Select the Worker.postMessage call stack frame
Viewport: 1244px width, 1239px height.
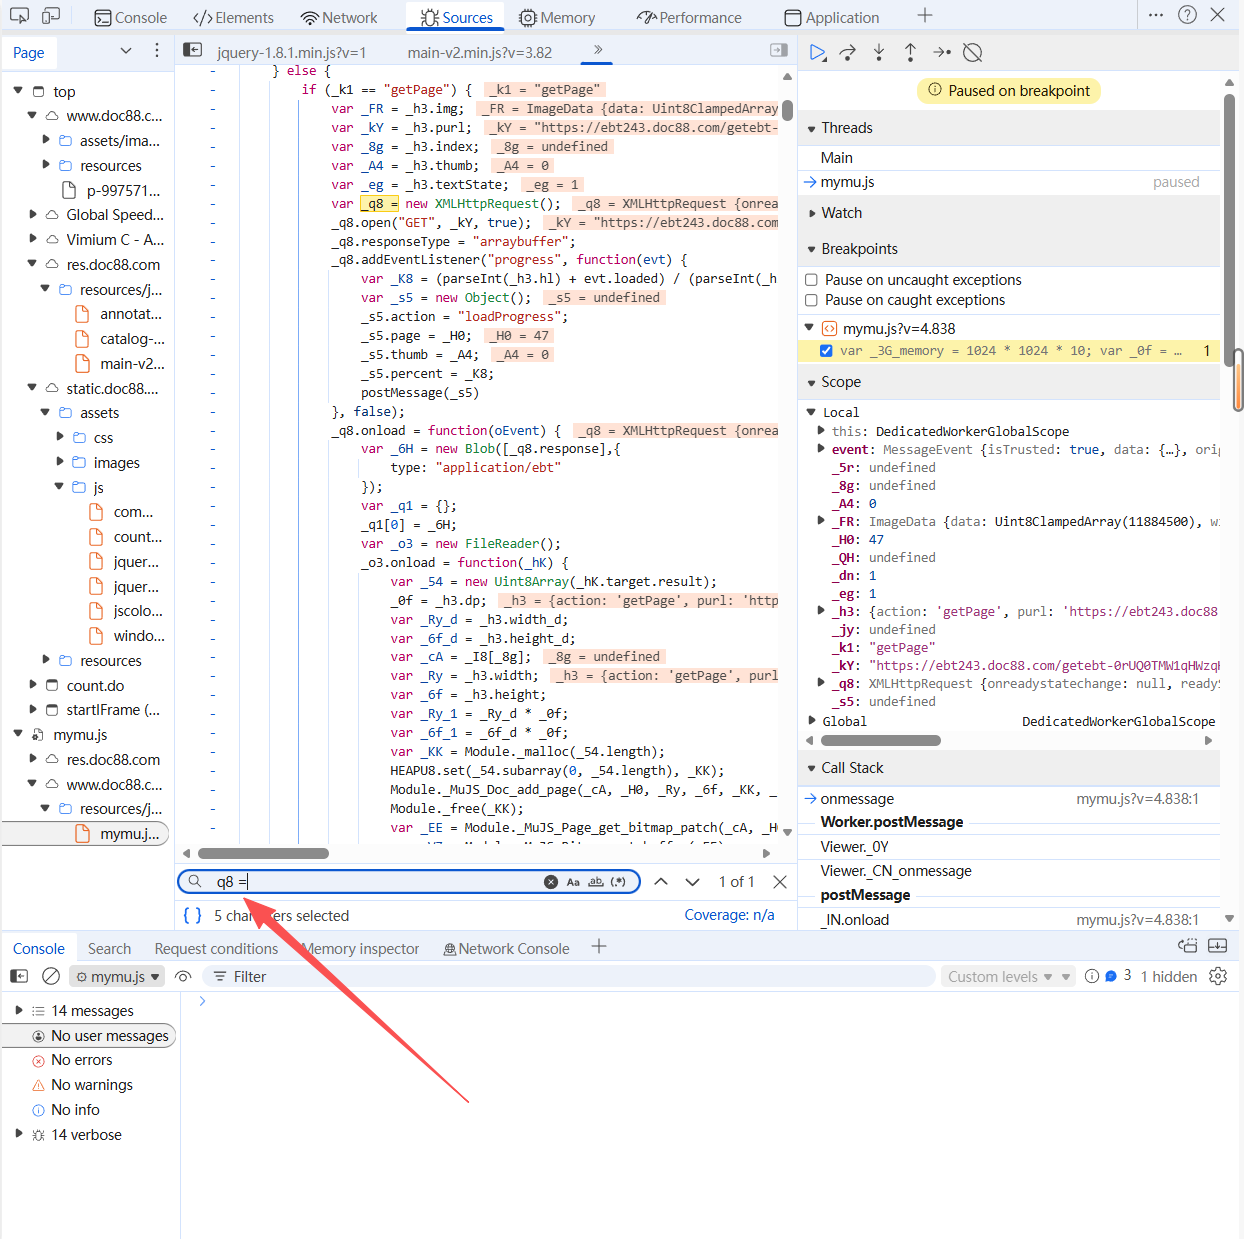coord(892,822)
